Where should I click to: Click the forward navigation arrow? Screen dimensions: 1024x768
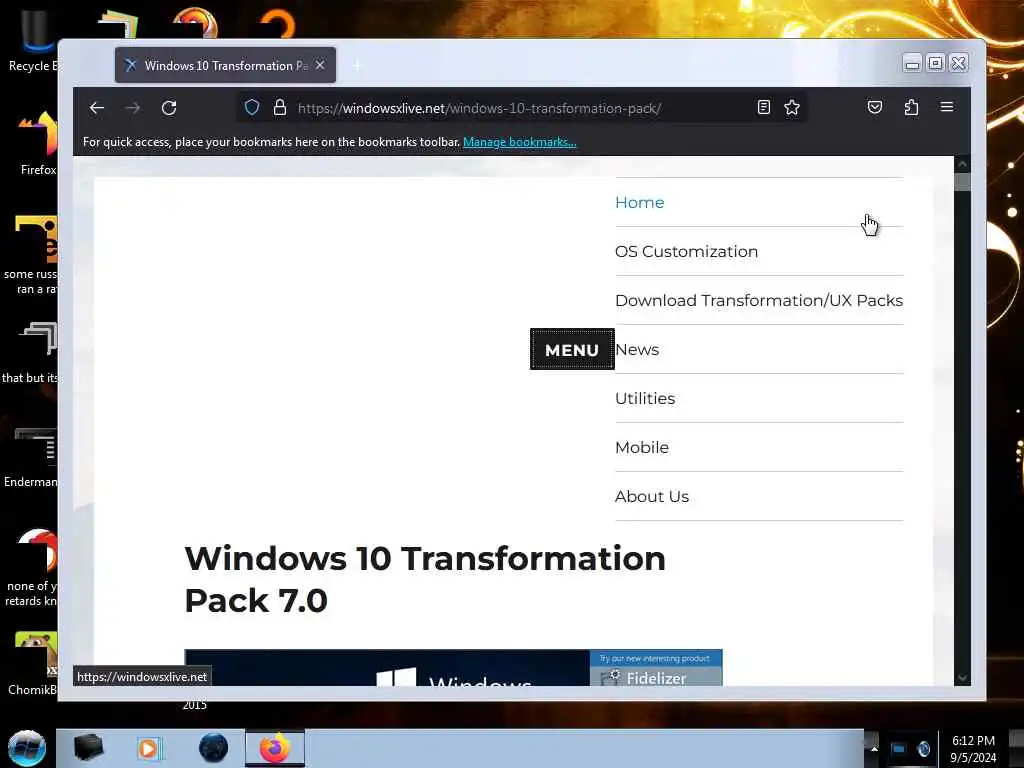pyautogui.click(x=133, y=108)
